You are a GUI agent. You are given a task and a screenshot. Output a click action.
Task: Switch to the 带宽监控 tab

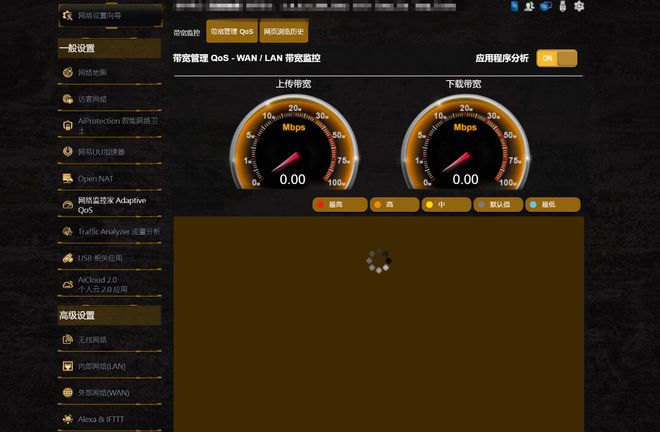click(x=187, y=33)
